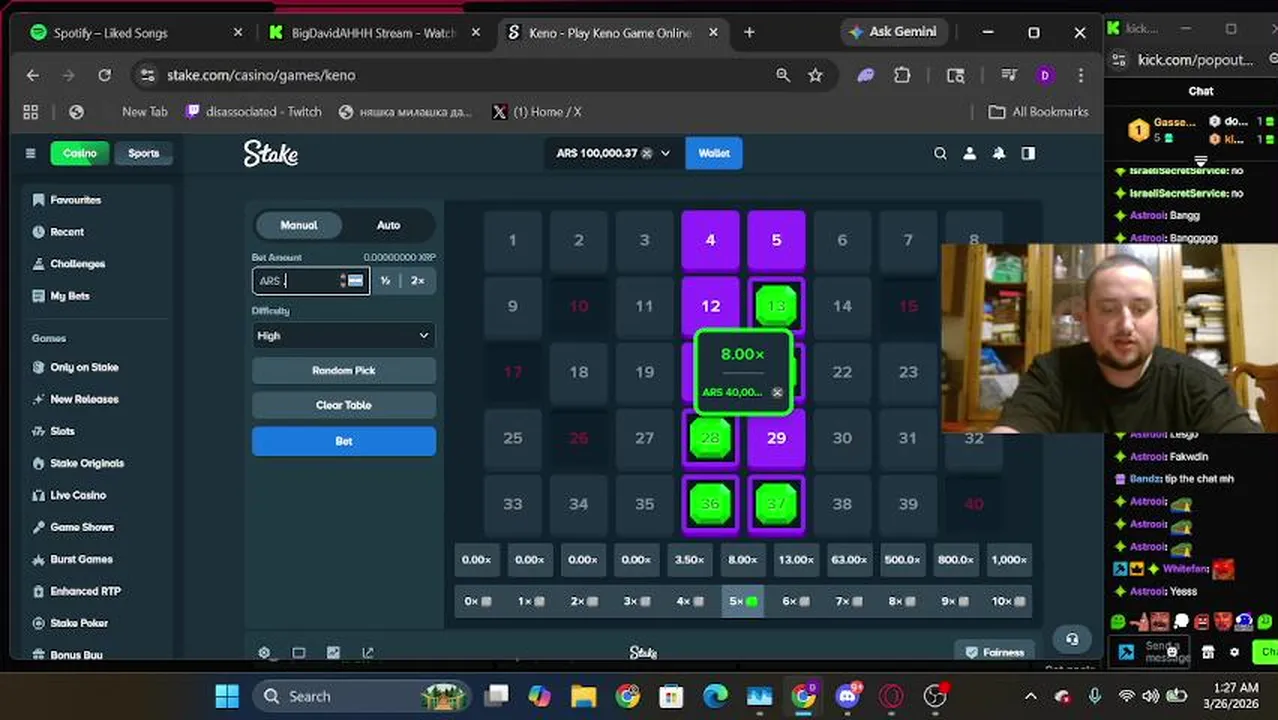Screen dimensions: 1278x720
Task: Open the live support headset button
Action: click(1072, 639)
